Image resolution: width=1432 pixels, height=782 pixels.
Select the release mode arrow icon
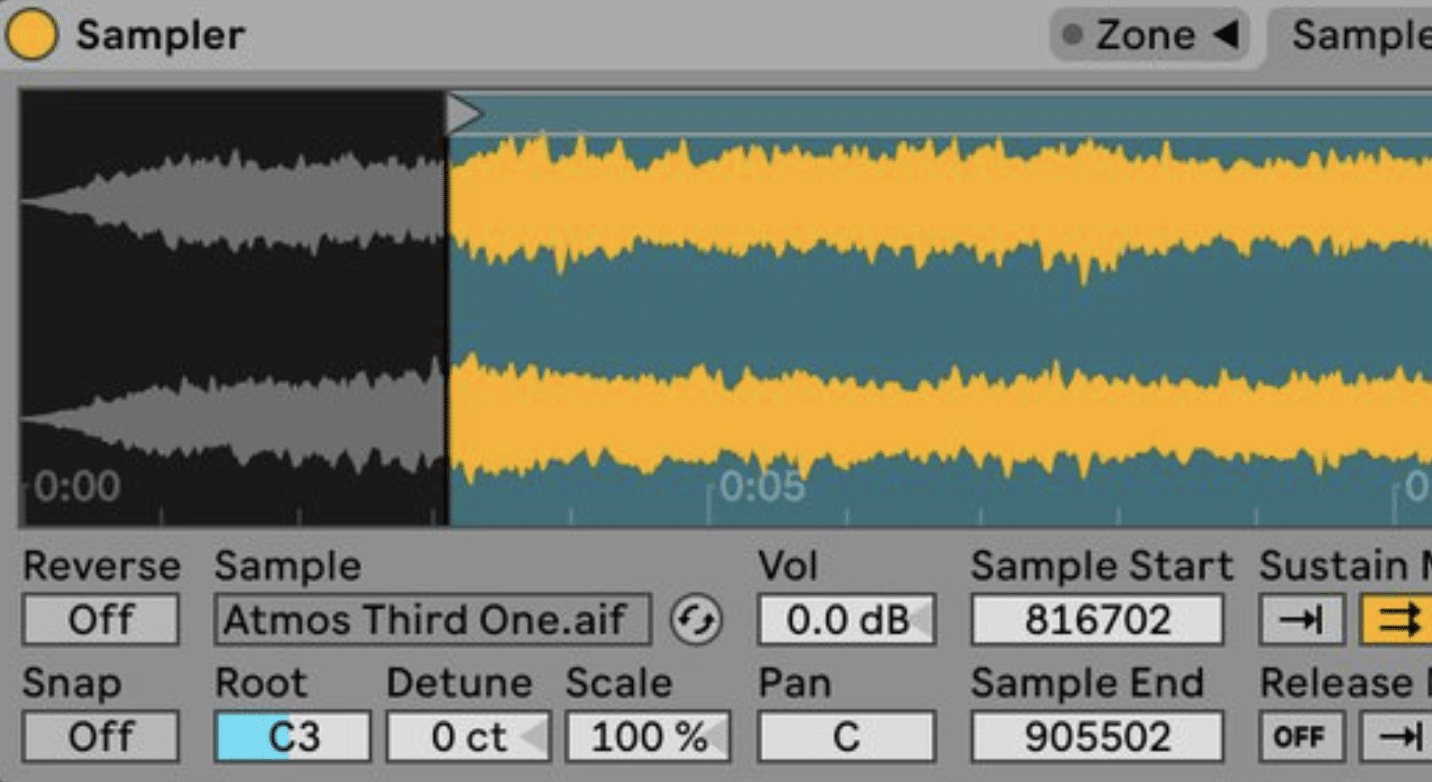[1396, 737]
